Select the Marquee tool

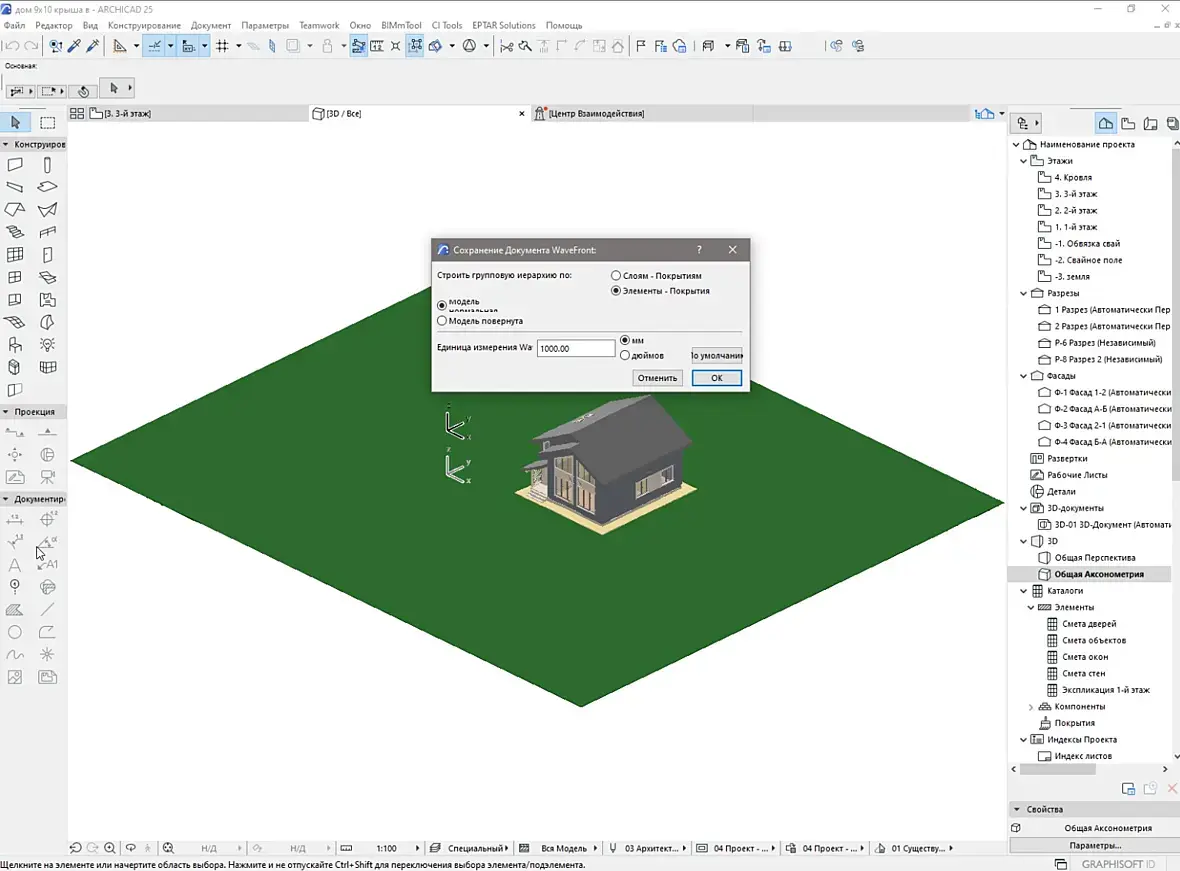pos(47,123)
